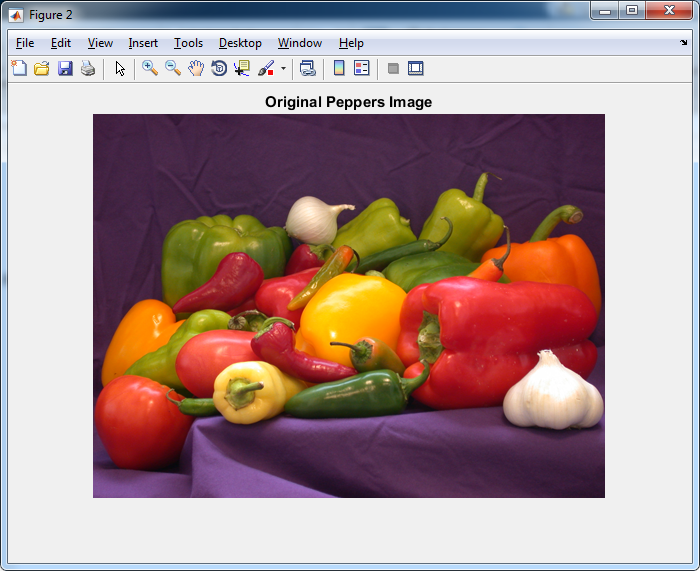Toggle the Zoom Out magnifier tool
The width and height of the screenshot is (700, 571).
(x=173, y=68)
